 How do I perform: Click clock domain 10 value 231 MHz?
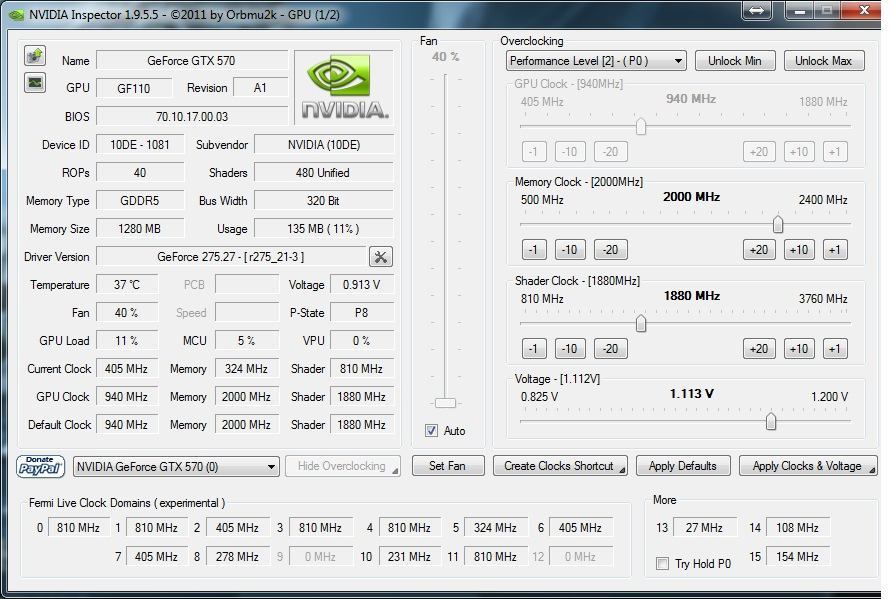pos(409,556)
